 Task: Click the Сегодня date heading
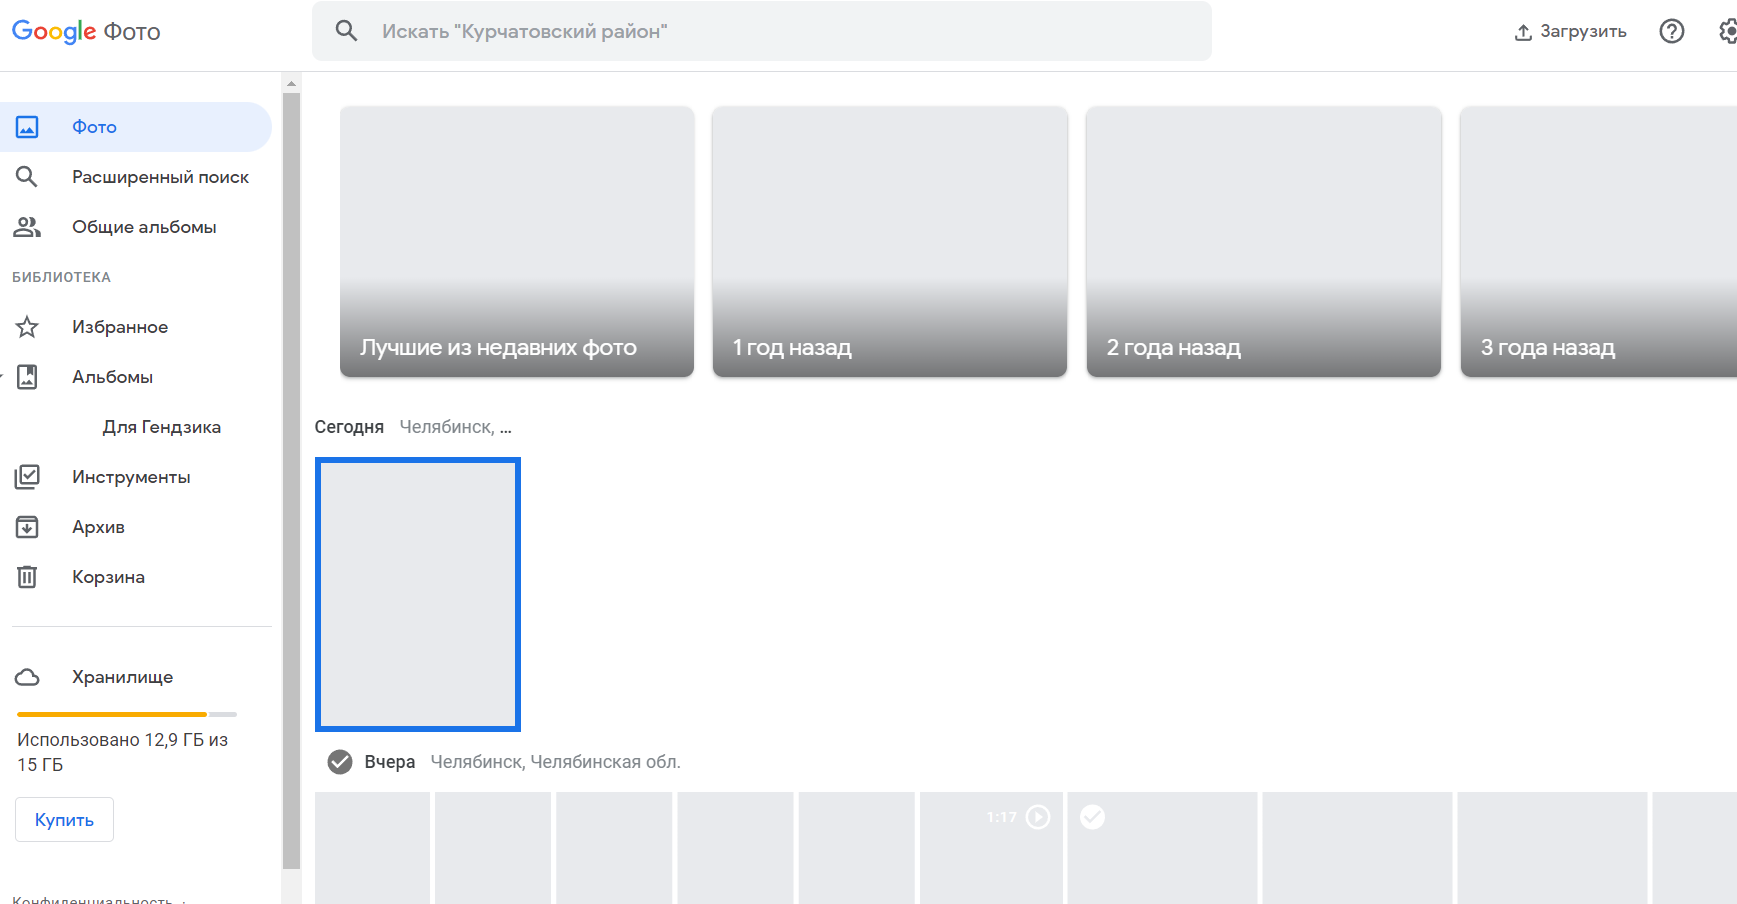coord(349,427)
